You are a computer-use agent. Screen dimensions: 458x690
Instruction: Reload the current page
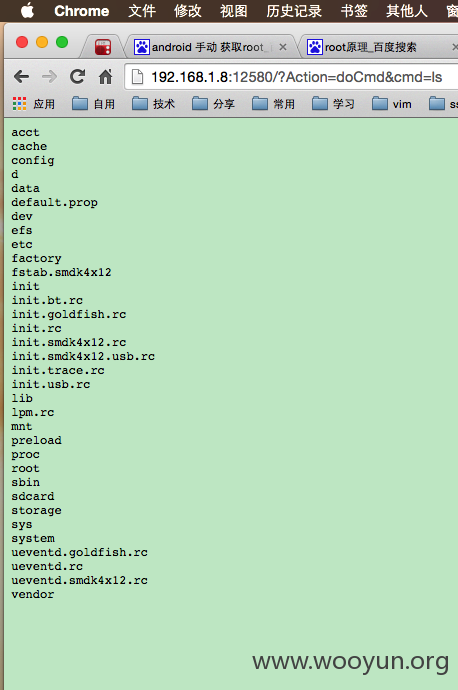tap(77, 77)
